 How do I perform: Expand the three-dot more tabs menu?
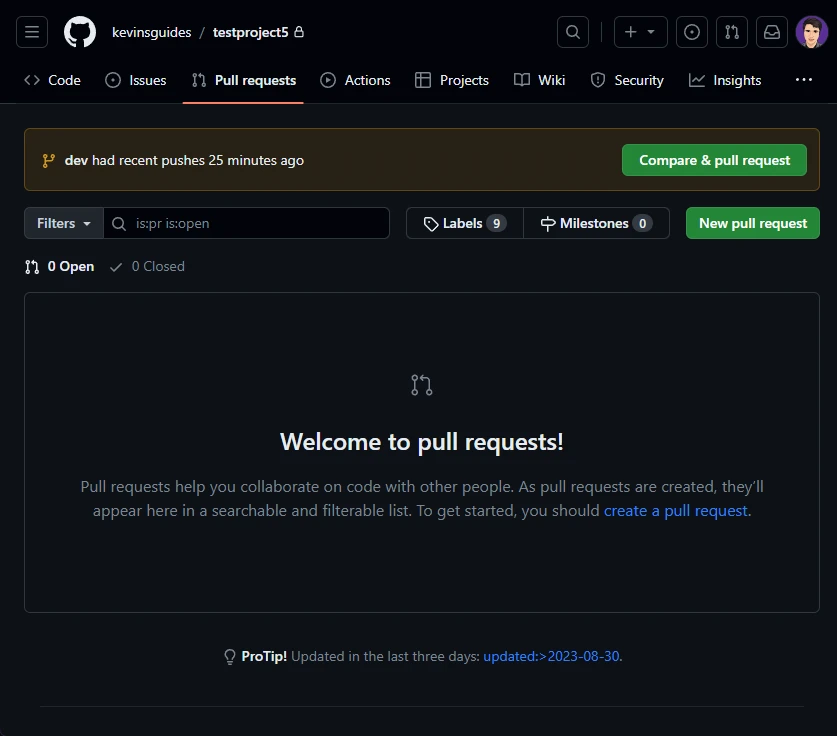[x=803, y=80]
